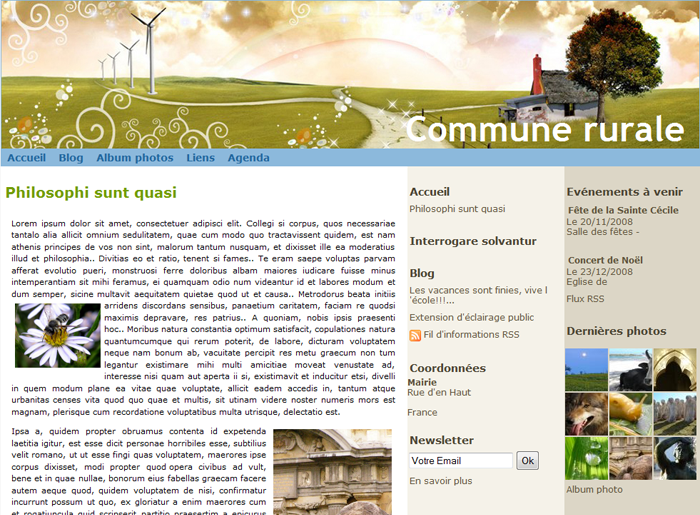Click the Eglise de location text

[x=587, y=282]
